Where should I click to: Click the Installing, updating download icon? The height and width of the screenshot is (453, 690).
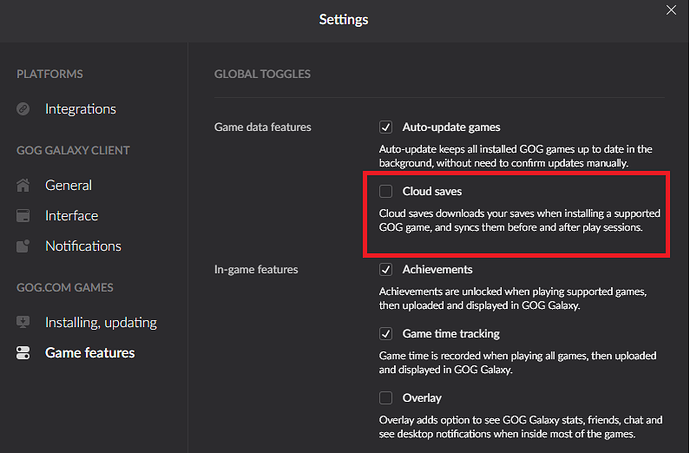coord(24,322)
